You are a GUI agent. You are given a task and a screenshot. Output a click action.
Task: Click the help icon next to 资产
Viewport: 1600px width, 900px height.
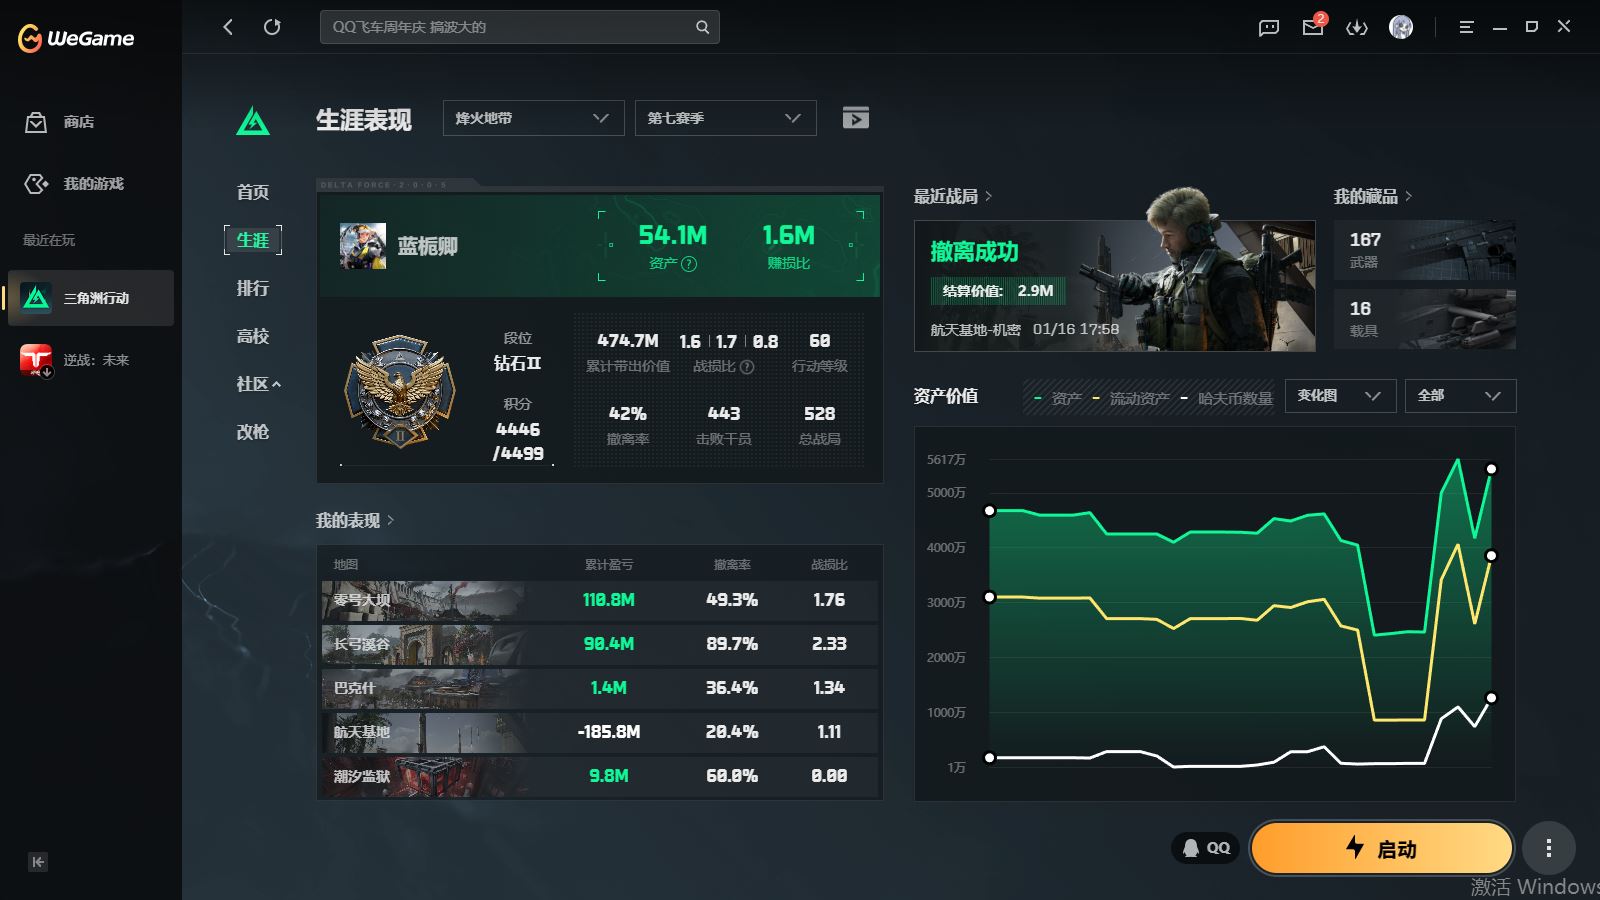689,264
